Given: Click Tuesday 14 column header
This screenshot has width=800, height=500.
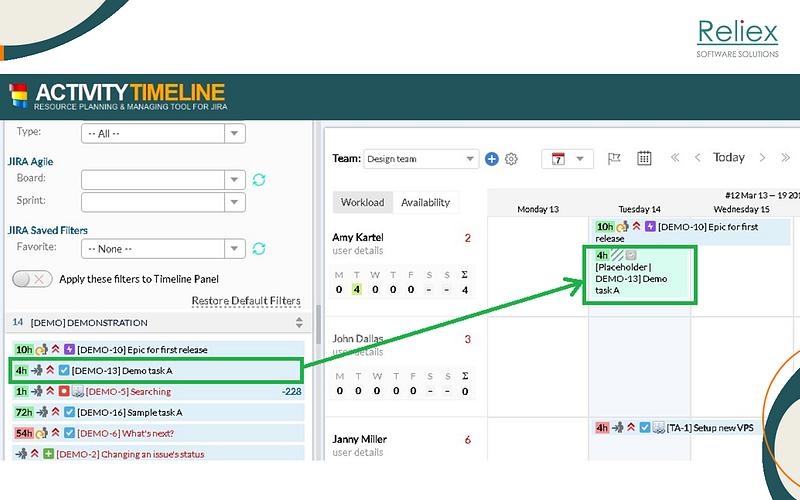Looking at the screenshot, I should 639,209.
